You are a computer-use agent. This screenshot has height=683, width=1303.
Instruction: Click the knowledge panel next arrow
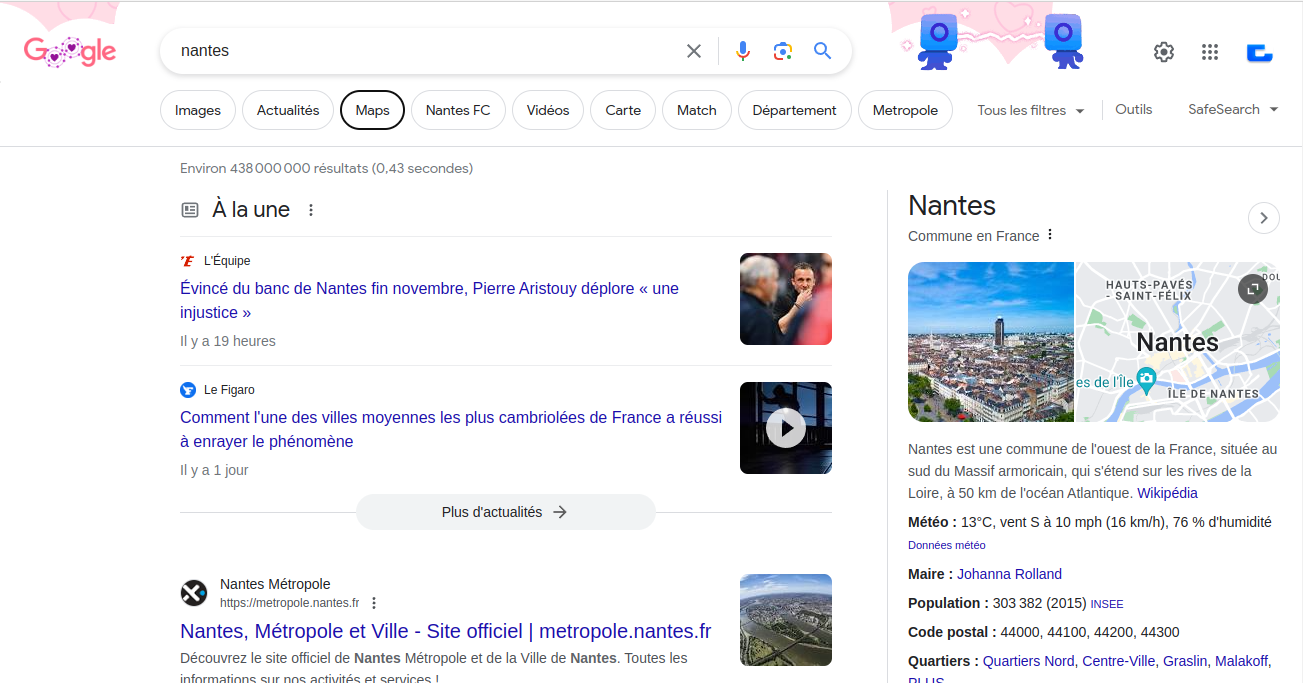click(x=1264, y=218)
